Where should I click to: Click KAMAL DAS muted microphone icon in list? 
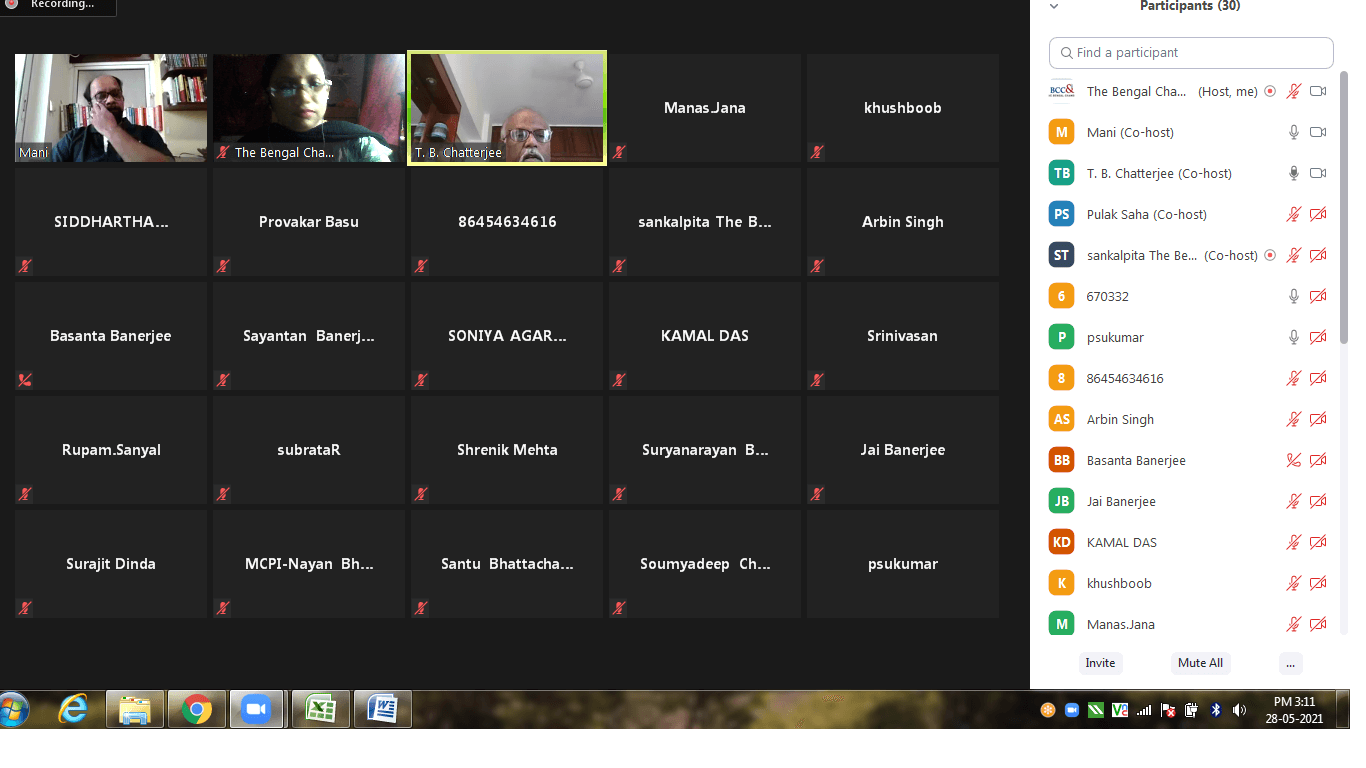coord(1294,542)
